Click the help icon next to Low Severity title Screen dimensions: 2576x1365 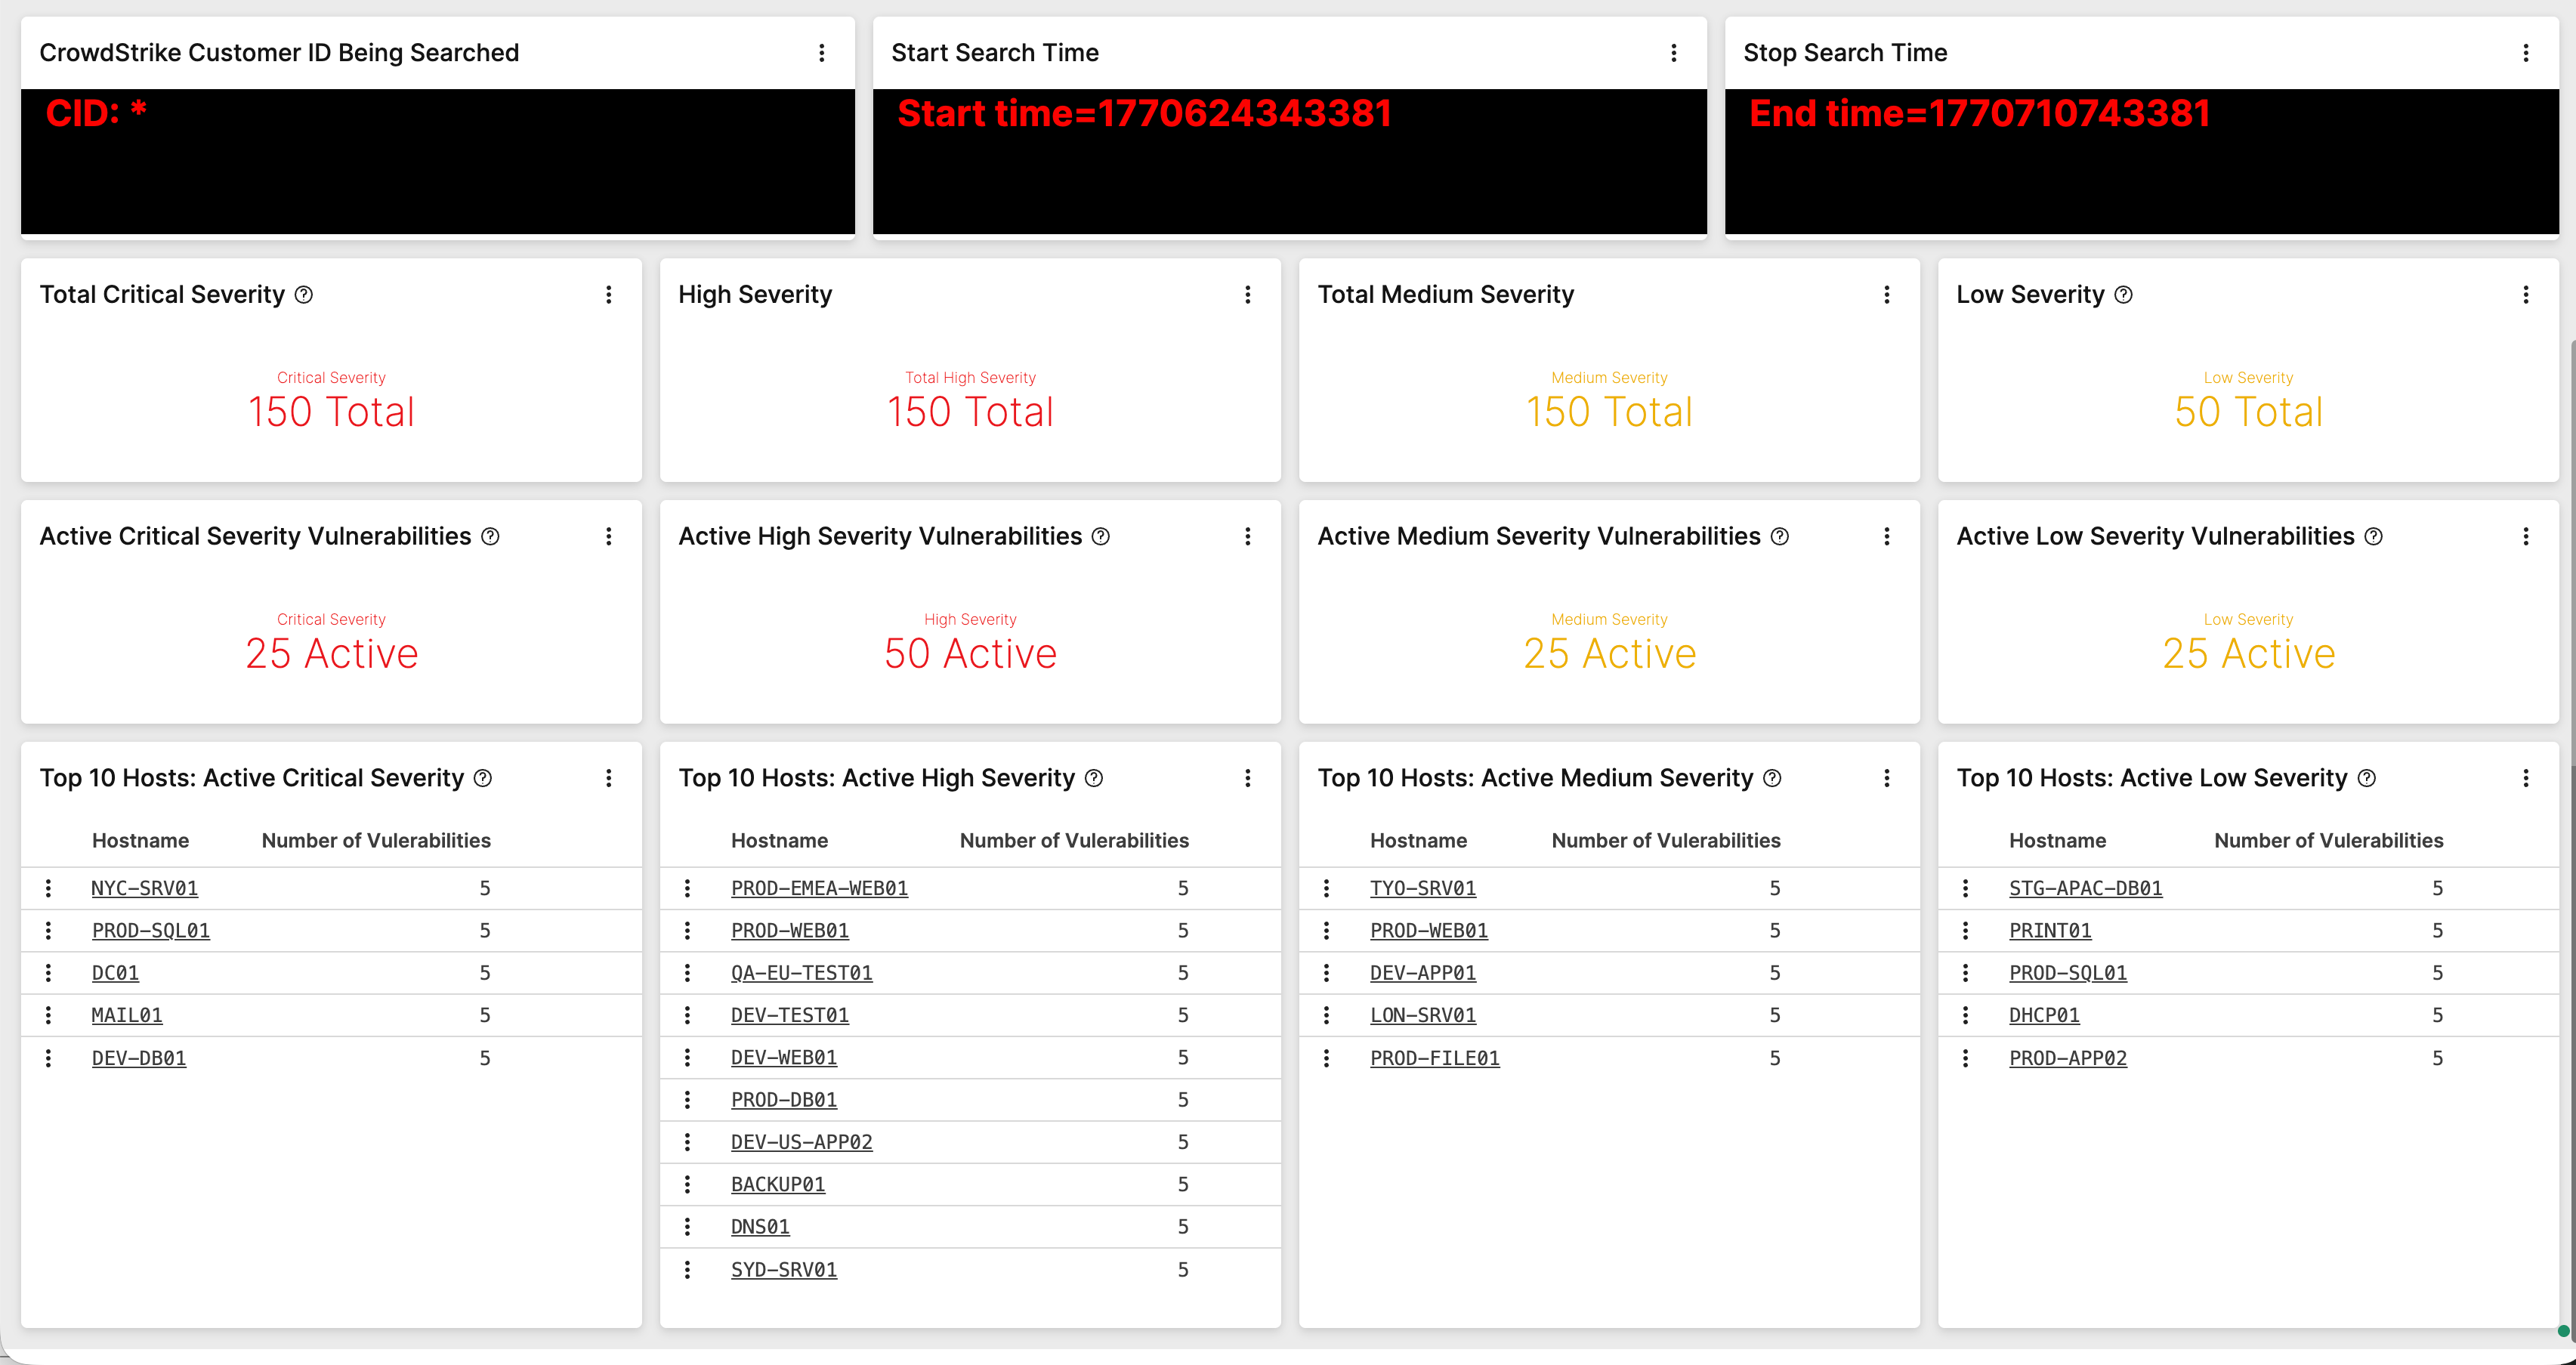click(x=2124, y=294)
